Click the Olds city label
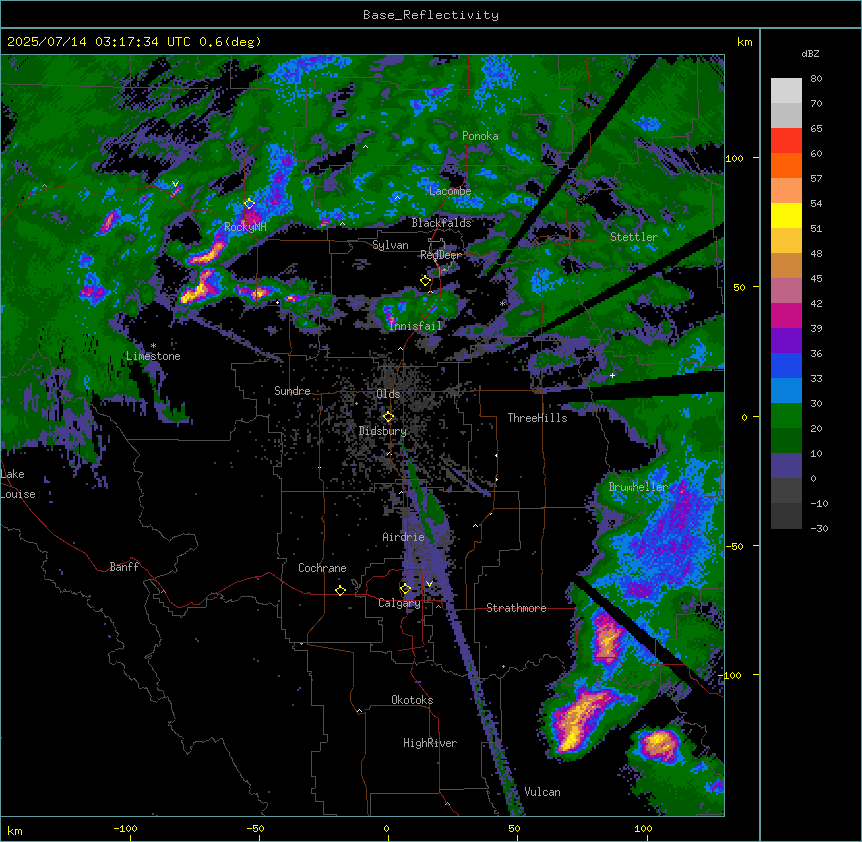862x842 pixels. coord(388,394)
